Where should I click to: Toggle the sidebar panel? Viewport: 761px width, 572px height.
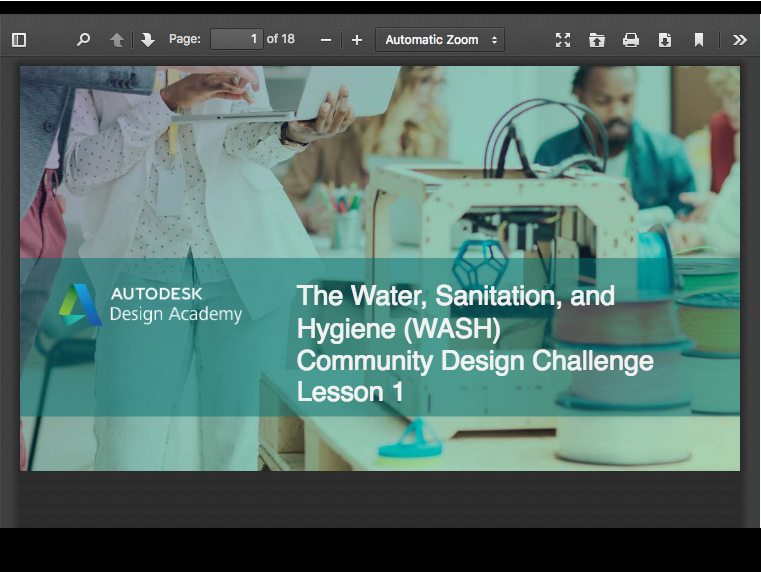19,40
